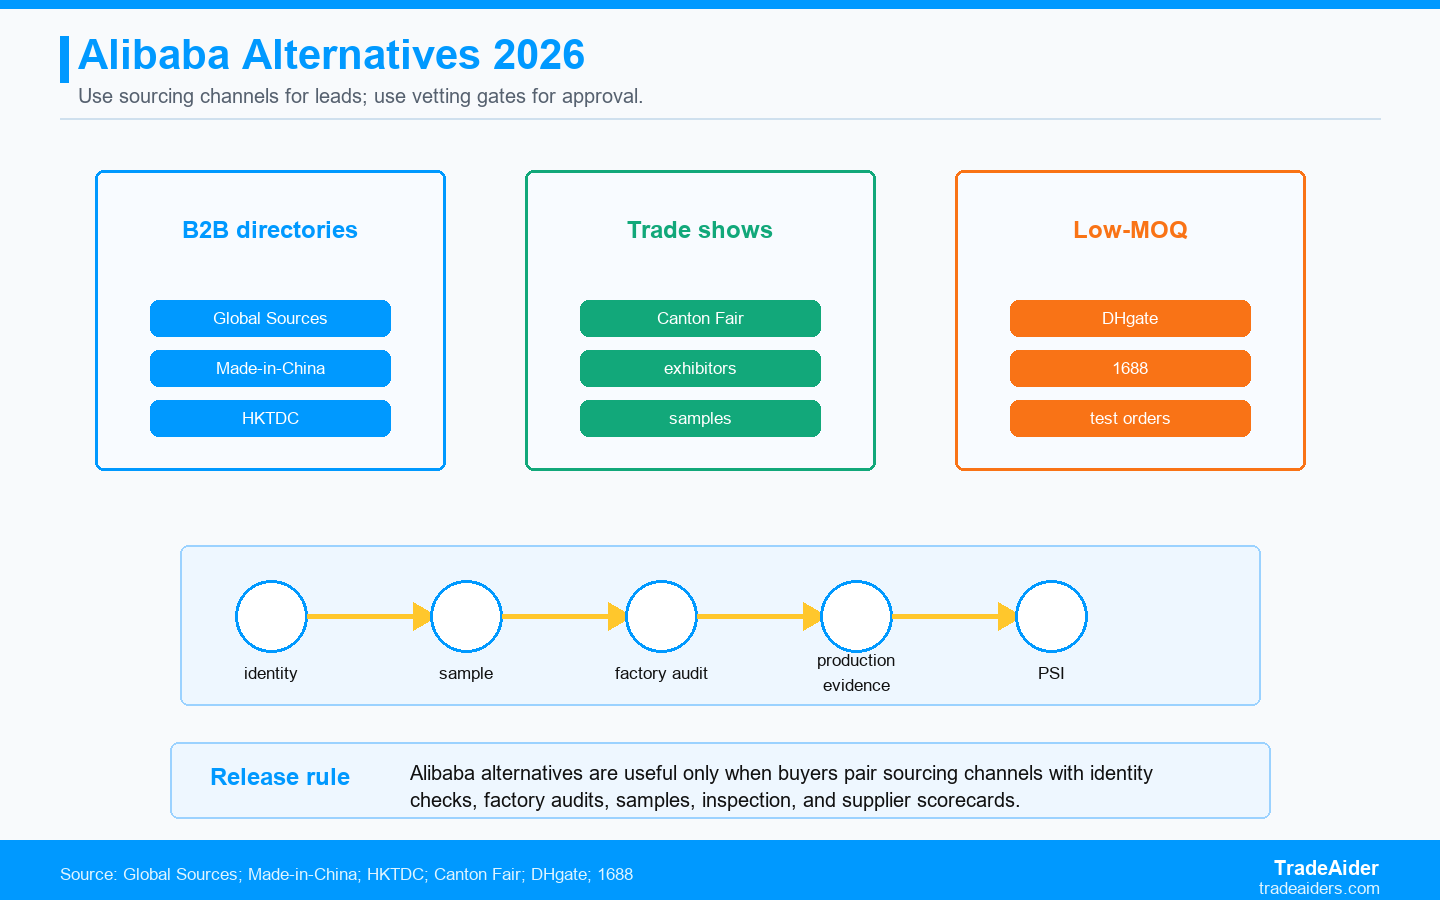Click the Alibaba Alternatives 2026 title
1440x900 pixels.
(332, 55)
